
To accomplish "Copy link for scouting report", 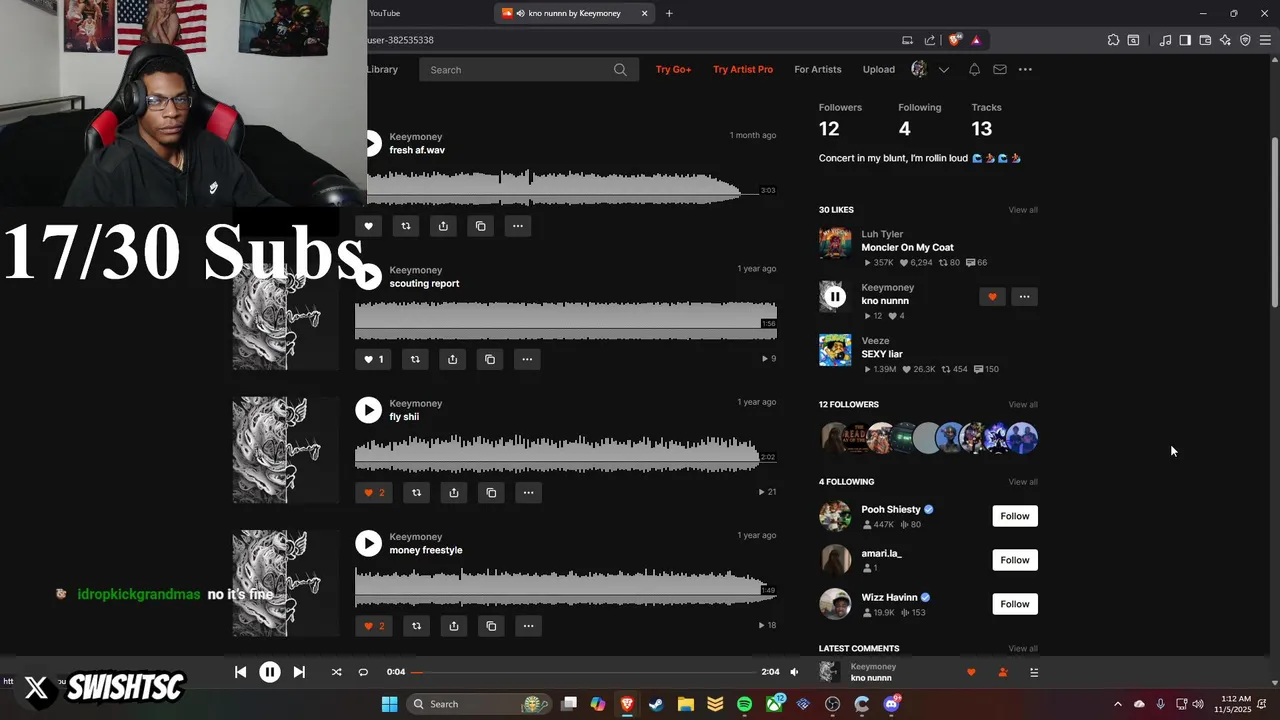I will click(x=490, y=359).
